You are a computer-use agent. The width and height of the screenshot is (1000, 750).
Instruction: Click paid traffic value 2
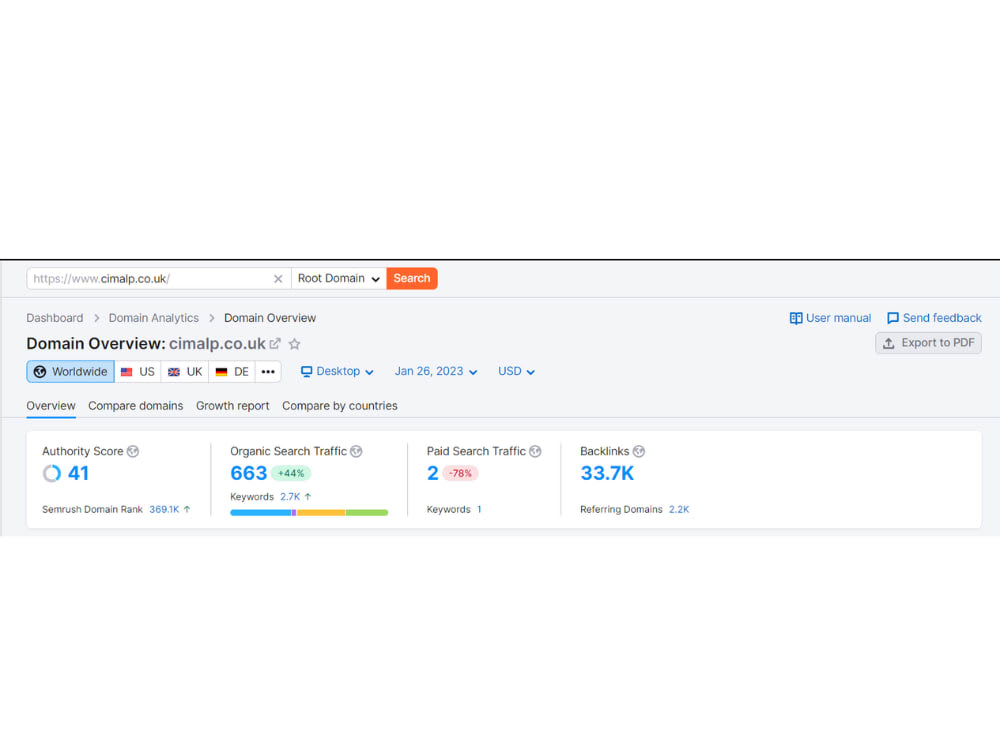point(432,473)
